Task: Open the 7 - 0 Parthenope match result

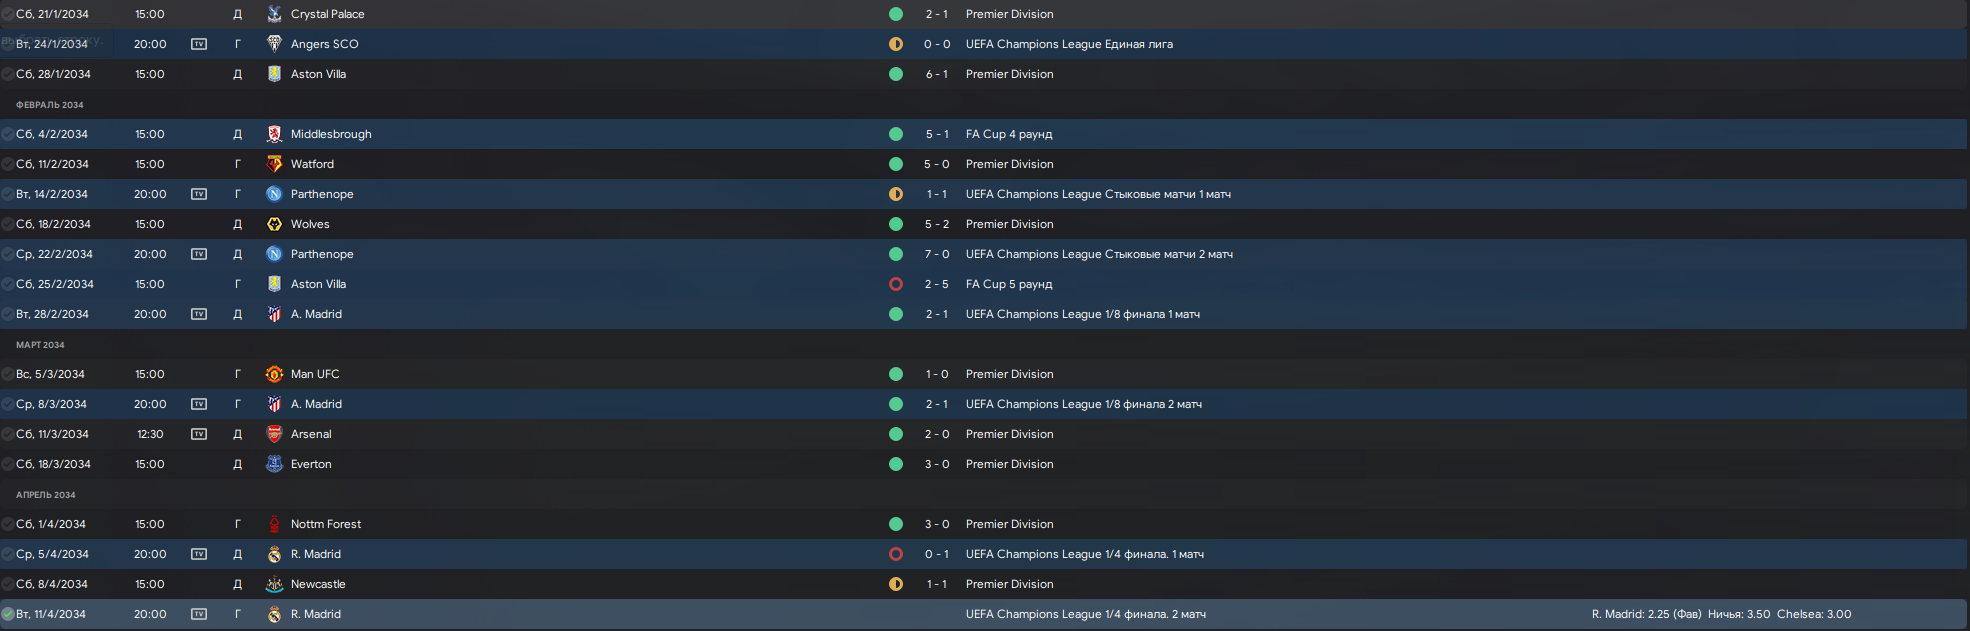Action: pyautogui.click(x=937, y=254)
